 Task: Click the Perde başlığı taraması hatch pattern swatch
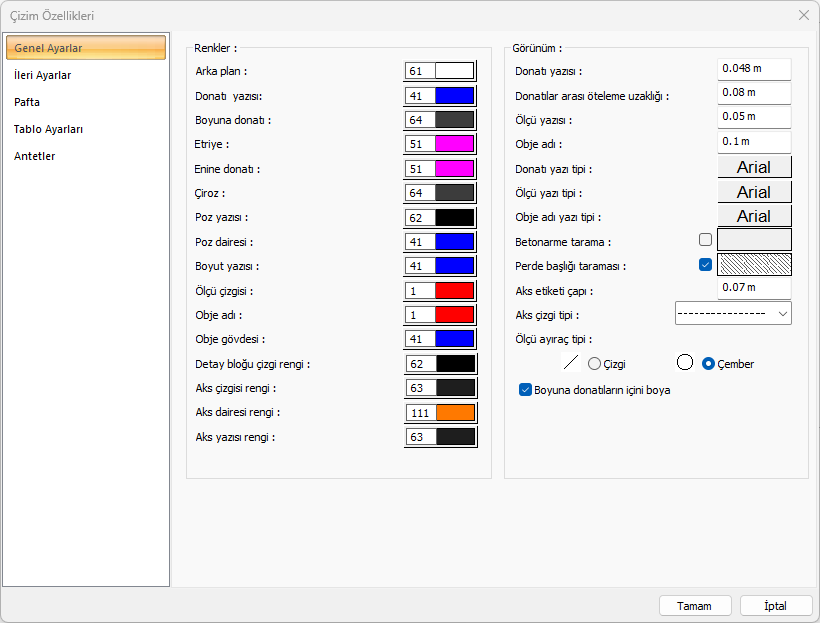pos(754,265)
